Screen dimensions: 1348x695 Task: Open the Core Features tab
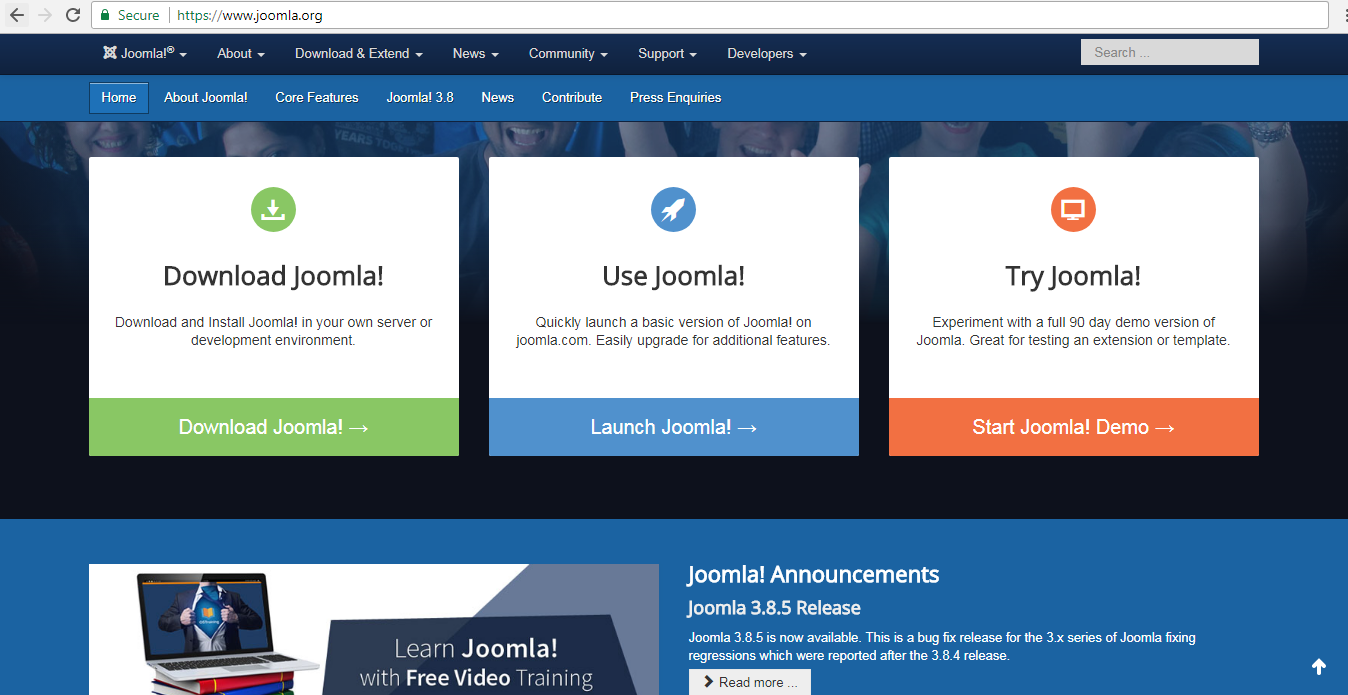317,98
